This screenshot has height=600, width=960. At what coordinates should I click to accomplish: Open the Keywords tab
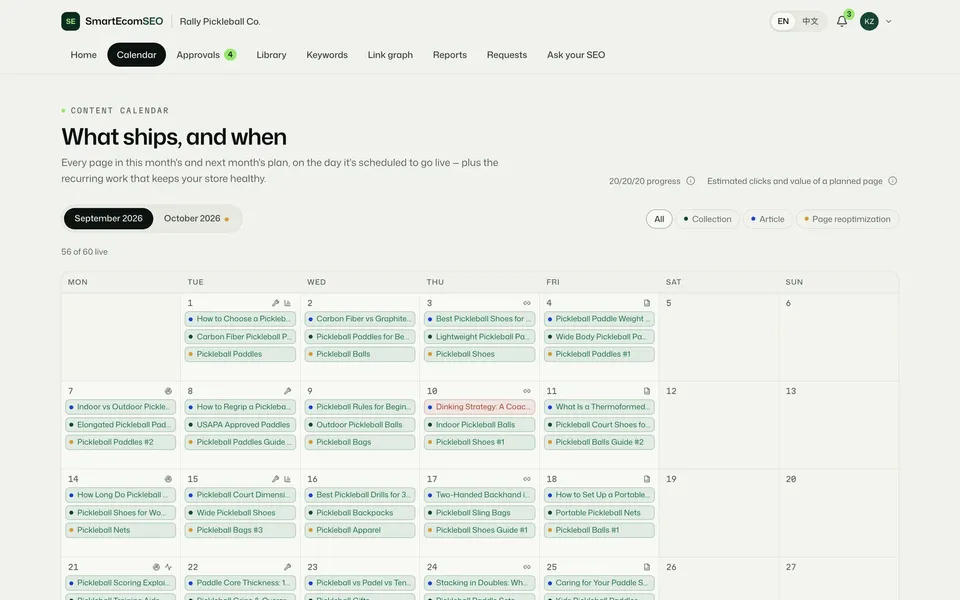click(x=327, y=55)
